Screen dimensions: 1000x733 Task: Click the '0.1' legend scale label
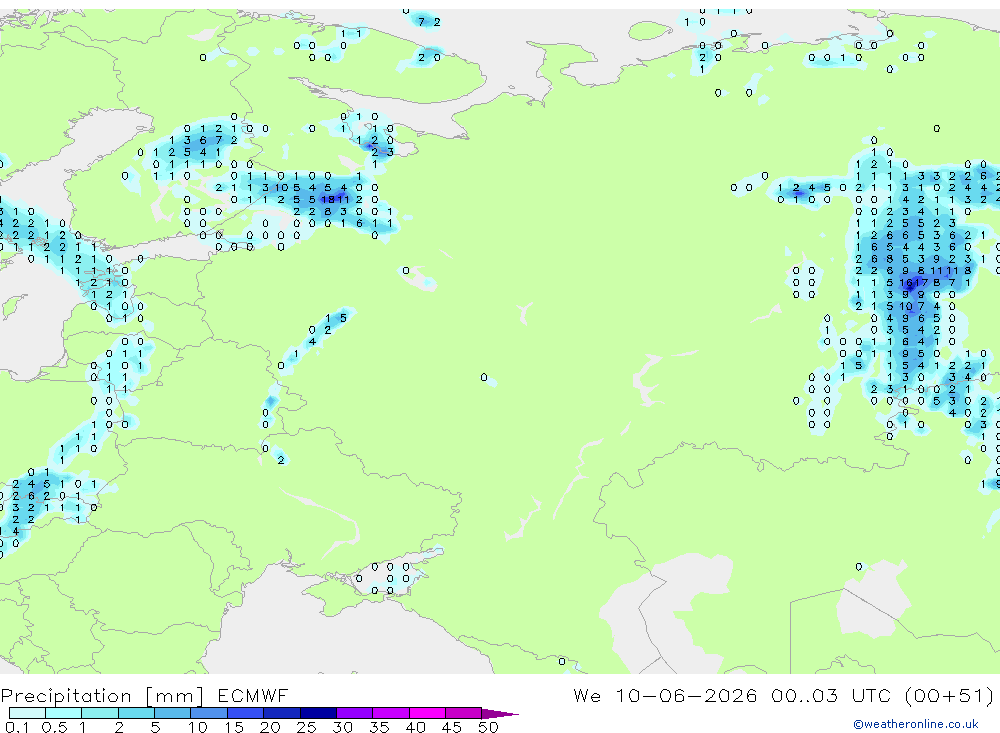[17, 727]
